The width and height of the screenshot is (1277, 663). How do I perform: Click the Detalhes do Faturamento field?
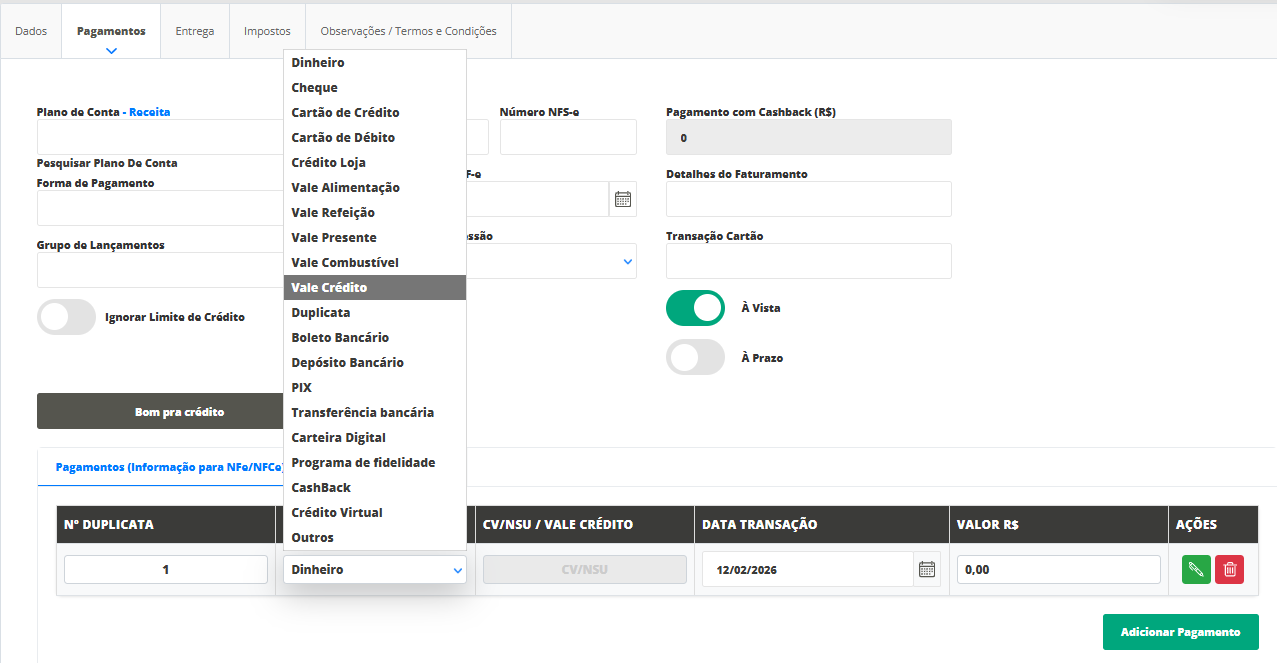[808, 199]
